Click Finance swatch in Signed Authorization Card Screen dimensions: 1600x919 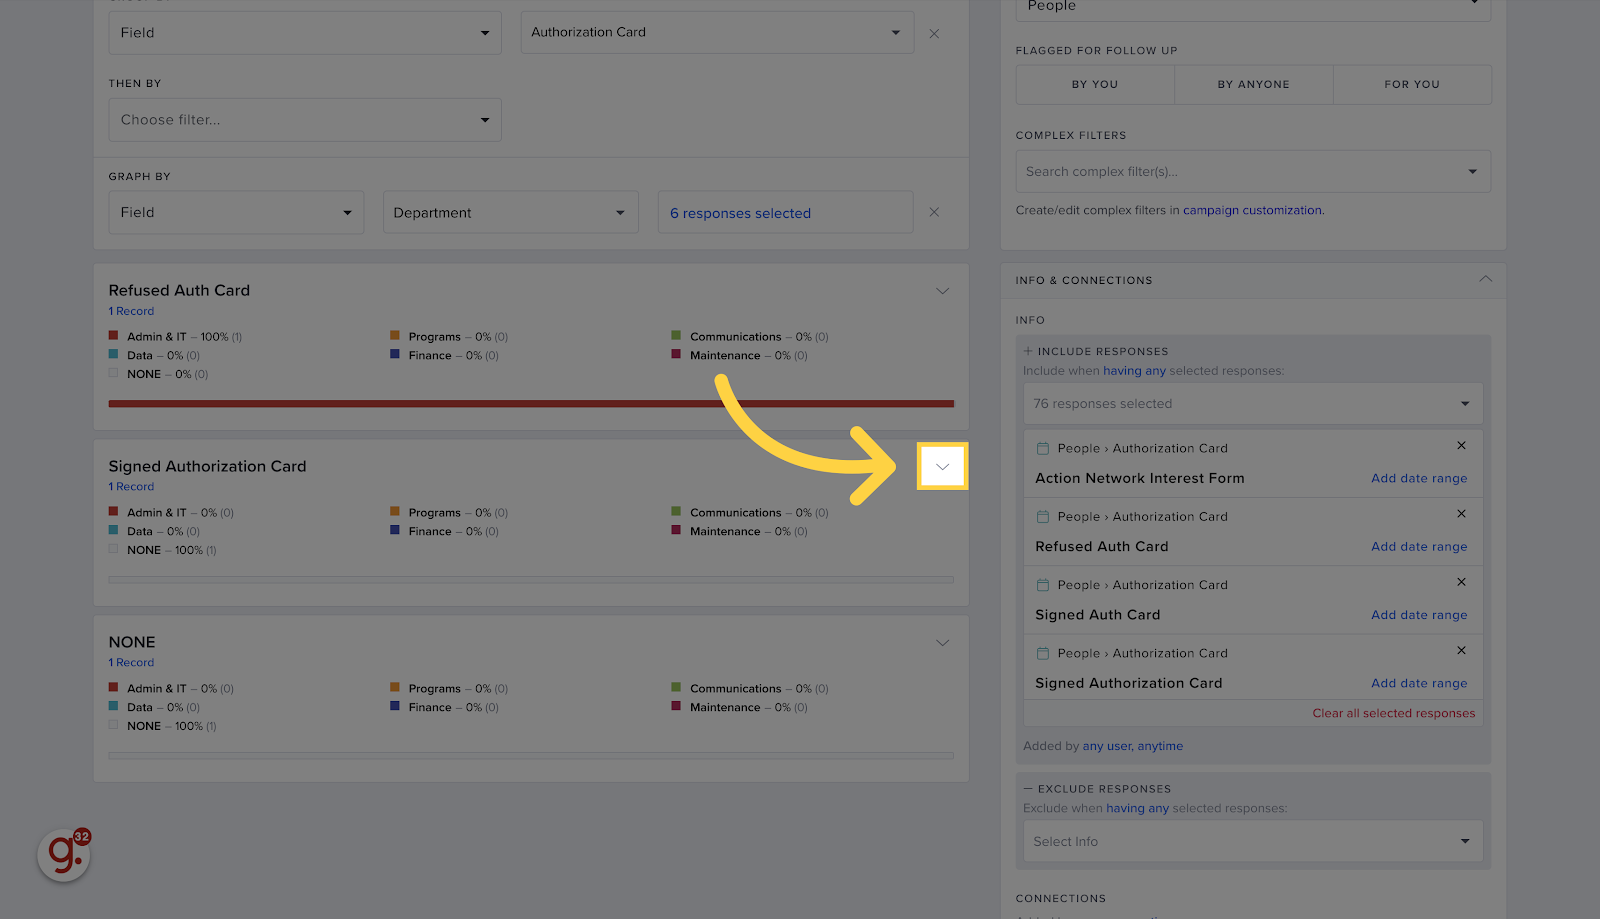[x=395, y=531]
